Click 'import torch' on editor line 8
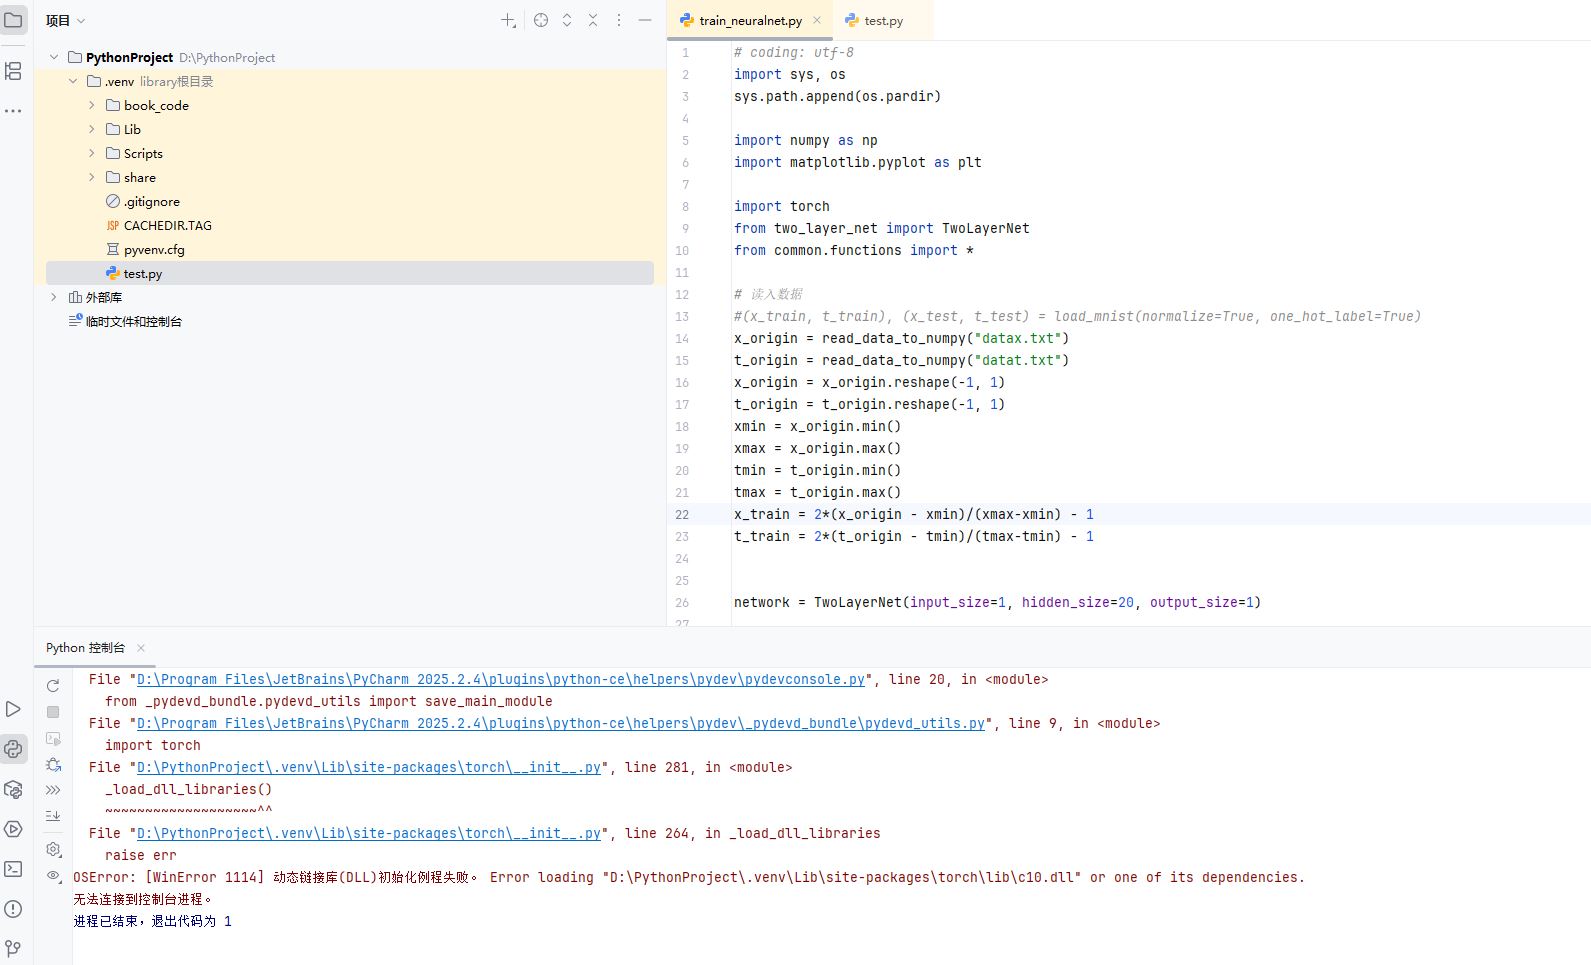 781,206
